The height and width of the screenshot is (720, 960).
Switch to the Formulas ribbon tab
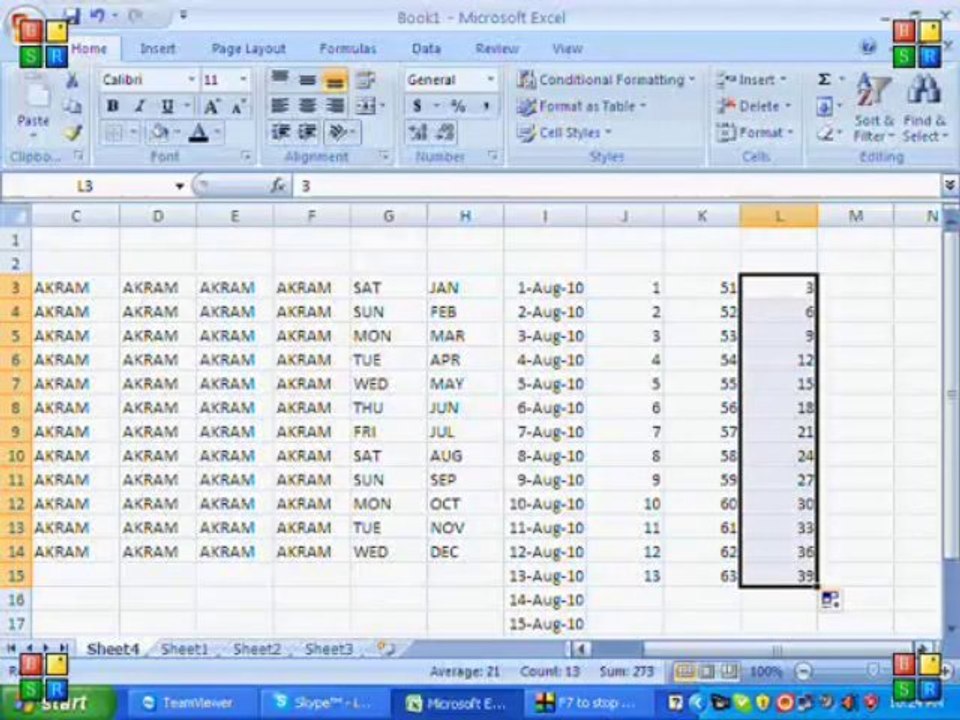[x=348, y=48]
